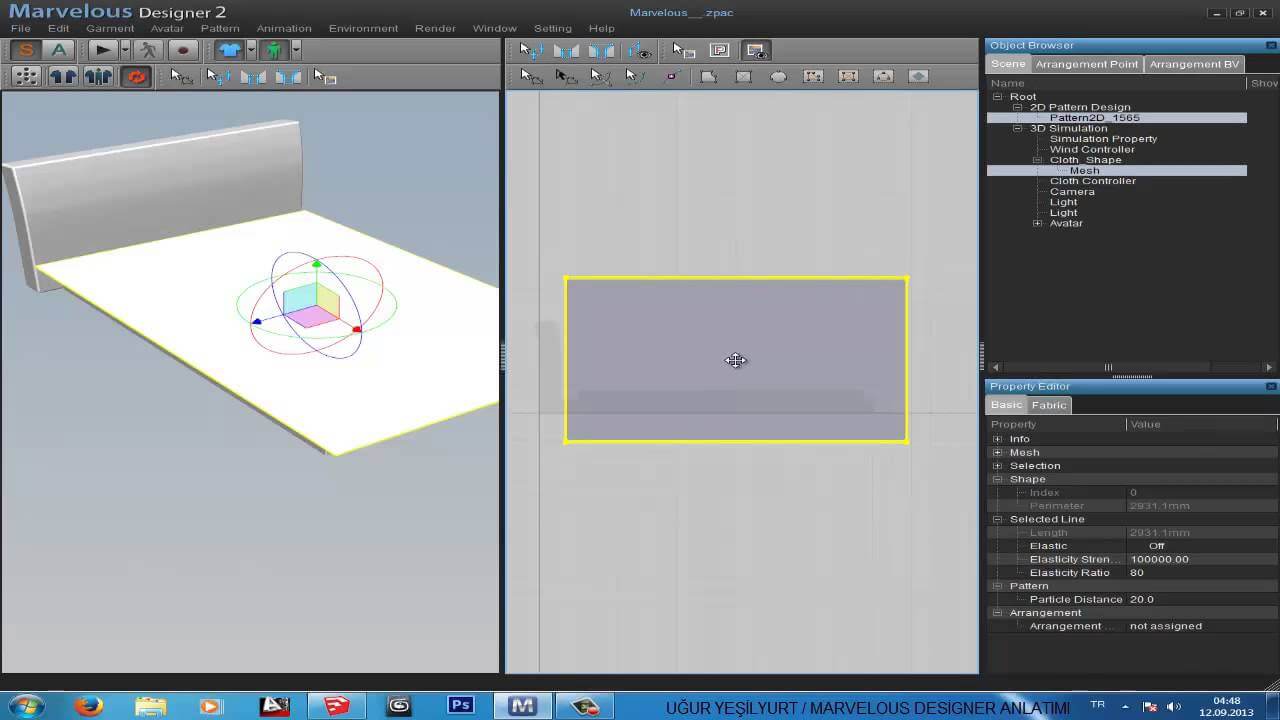Expand the Avatar node in Object Browser
Viewport: 1280px width, 720px height.
(1037, 223)
